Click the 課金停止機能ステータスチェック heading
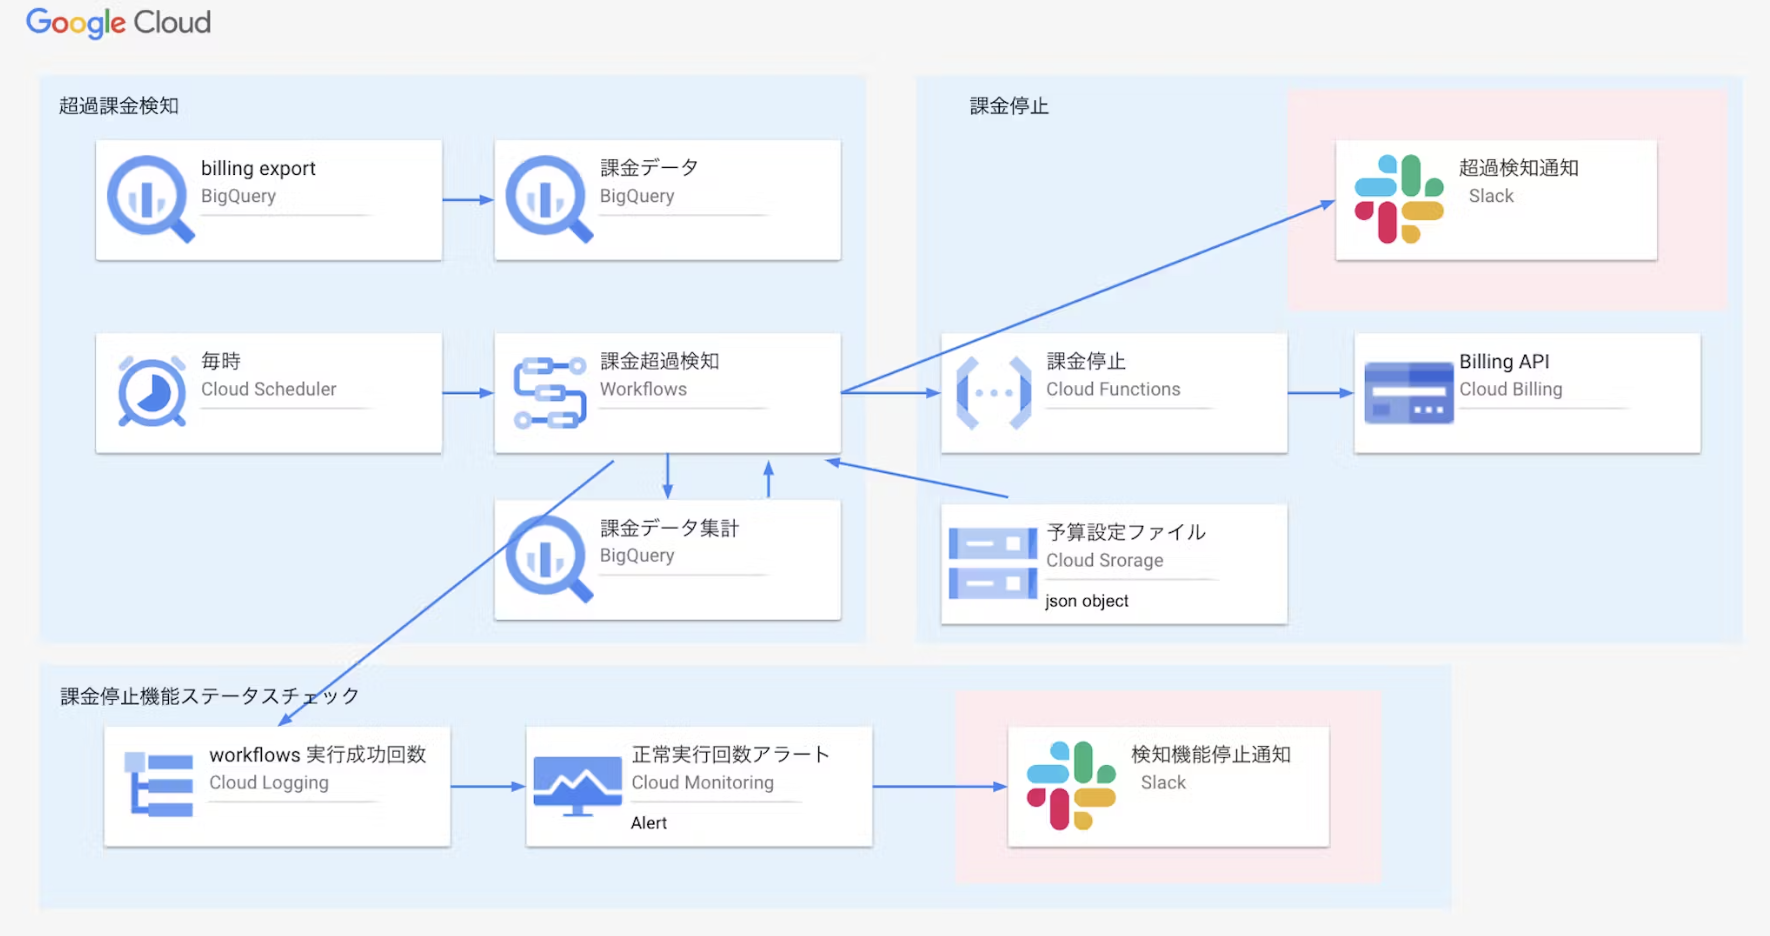1770x936 pixels. pos(208,695)
